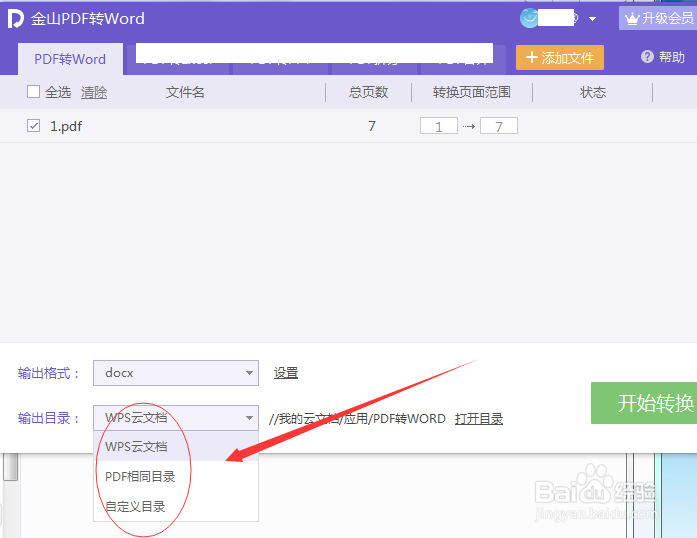Click the 总页数 column header
The width and height of the screenshot is (697, 538).
pyautogui.click(x=368, y=92)
